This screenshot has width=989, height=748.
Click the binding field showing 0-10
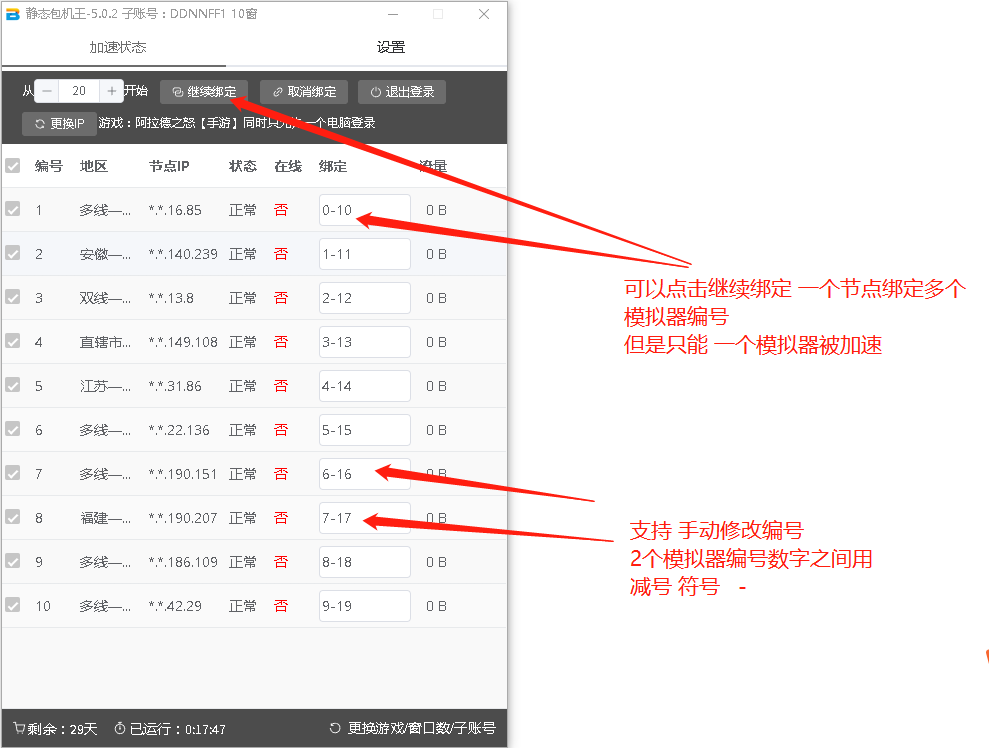tap(364, 210)
